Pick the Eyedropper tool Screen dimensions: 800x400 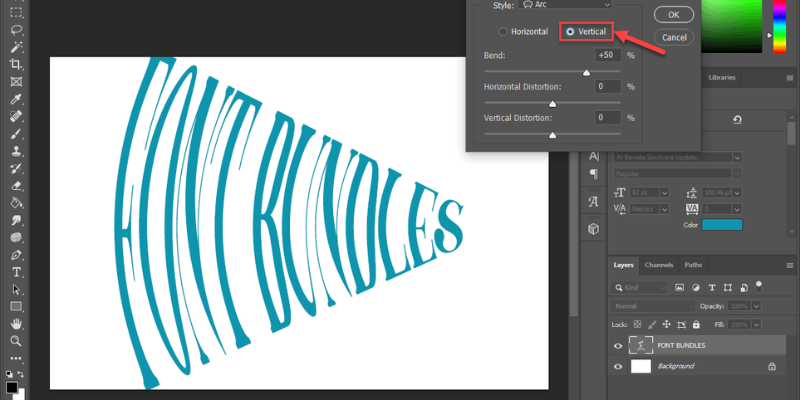point(16,99)
